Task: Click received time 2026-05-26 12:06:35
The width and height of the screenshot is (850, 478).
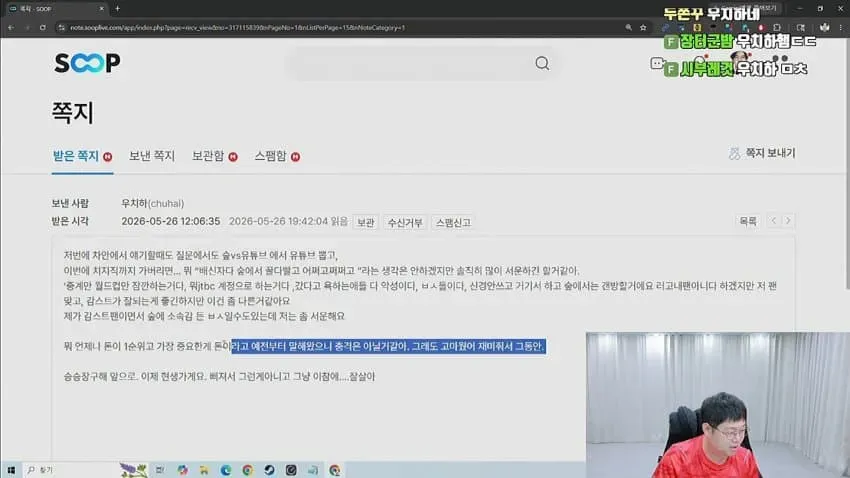Action: [171, 221]
